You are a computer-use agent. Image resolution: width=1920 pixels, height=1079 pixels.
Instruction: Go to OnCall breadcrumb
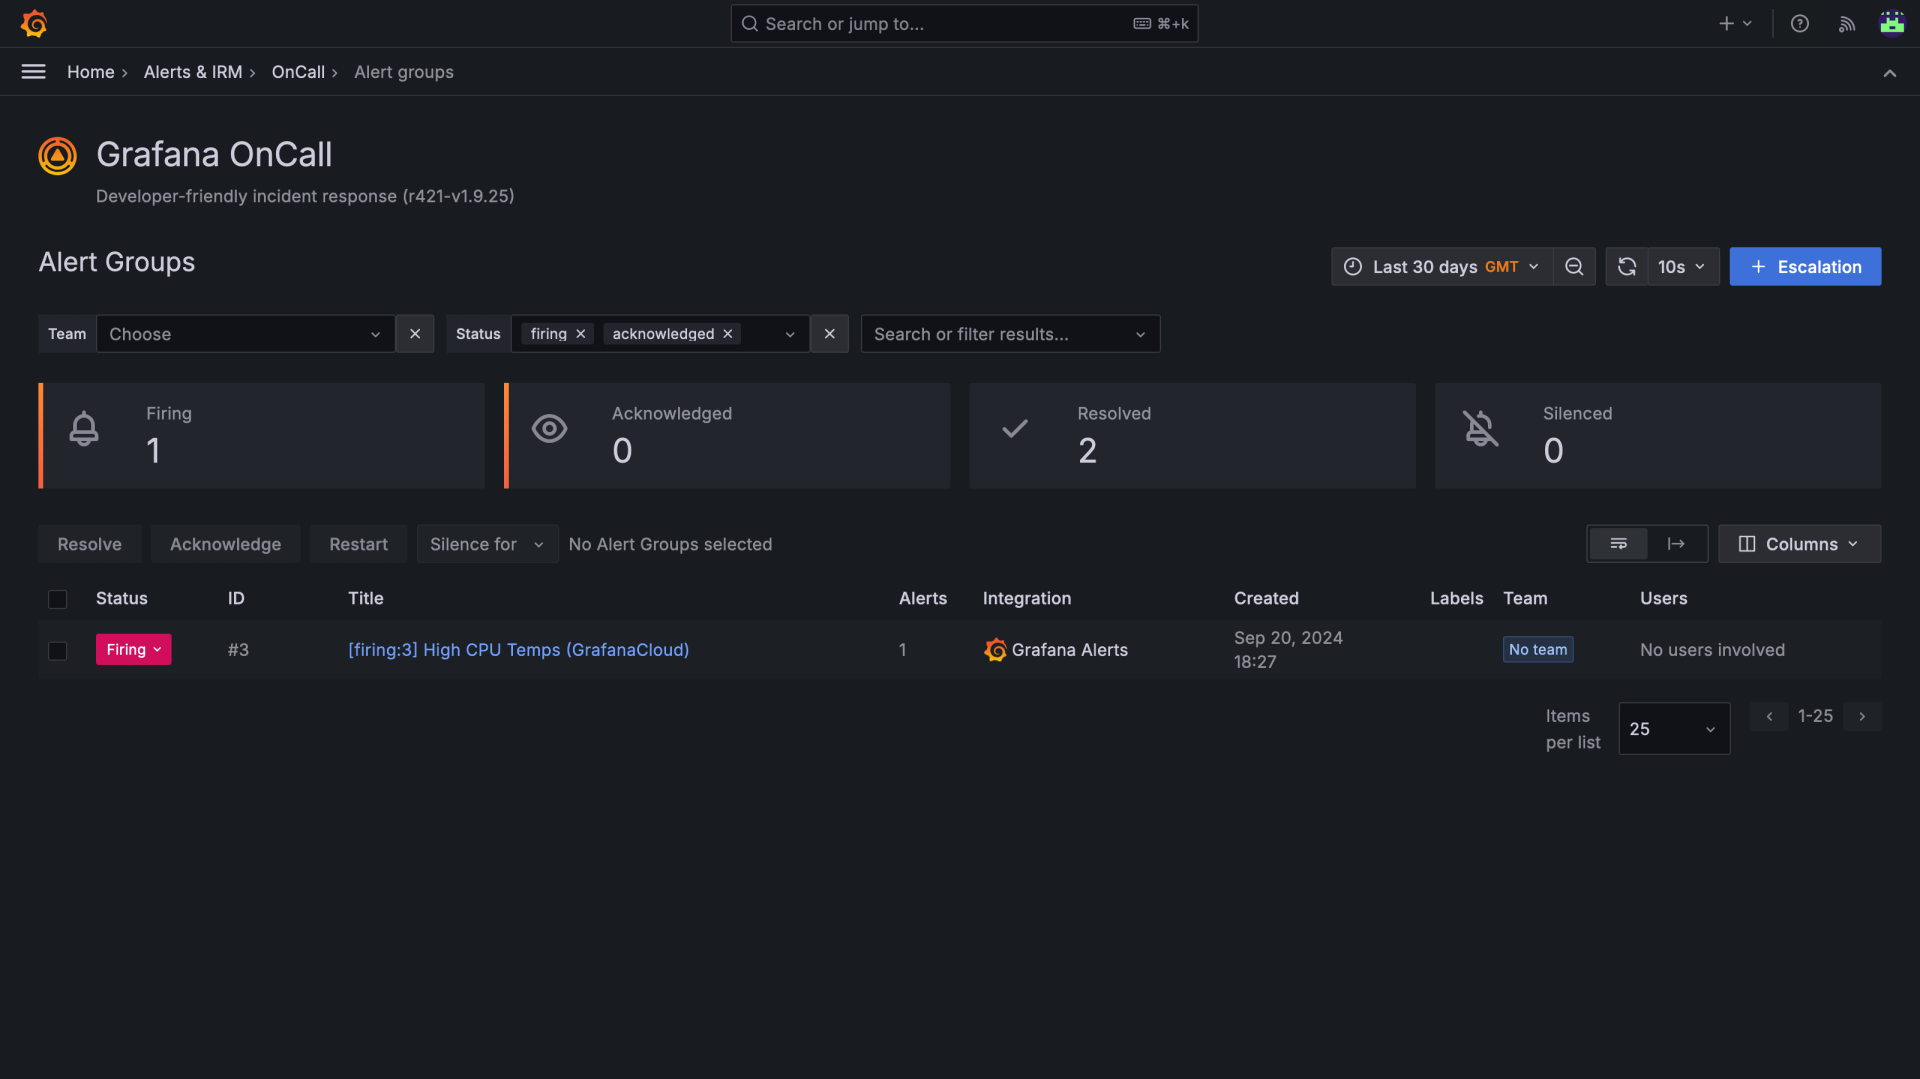point(298,72)
